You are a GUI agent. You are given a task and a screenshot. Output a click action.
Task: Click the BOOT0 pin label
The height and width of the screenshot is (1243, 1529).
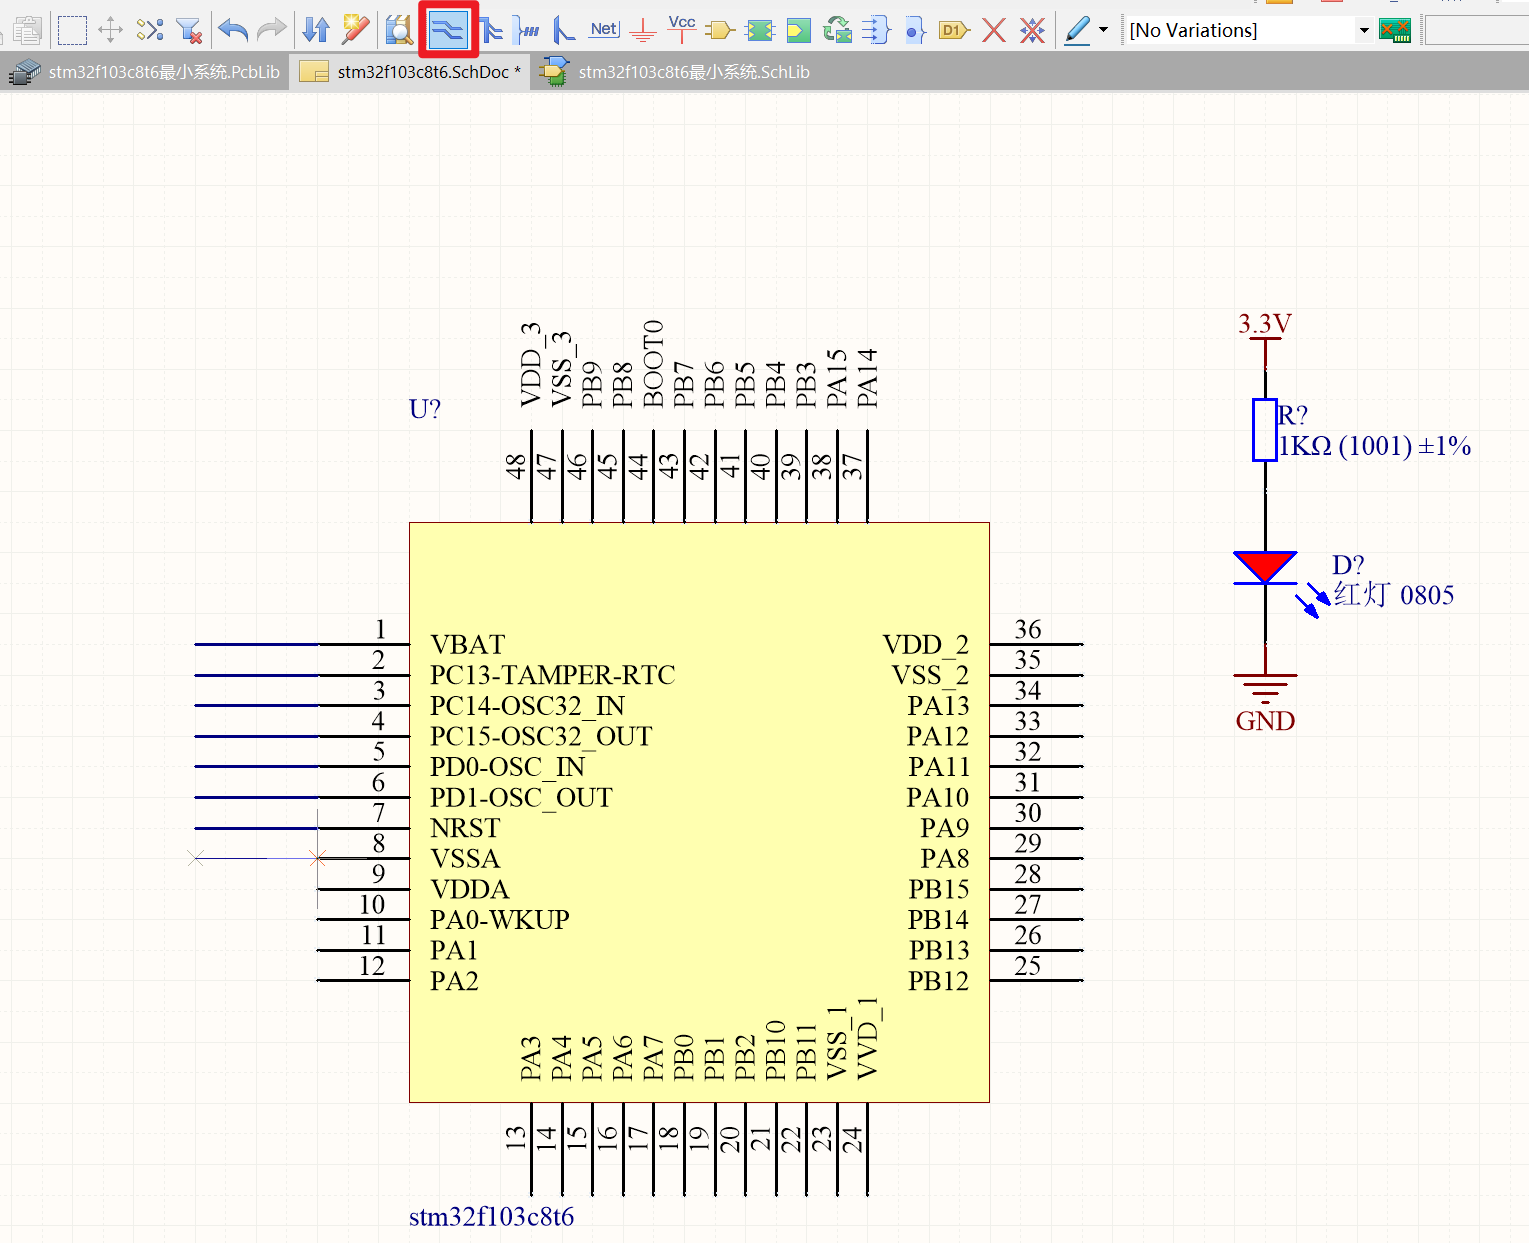tap(653, 364)
